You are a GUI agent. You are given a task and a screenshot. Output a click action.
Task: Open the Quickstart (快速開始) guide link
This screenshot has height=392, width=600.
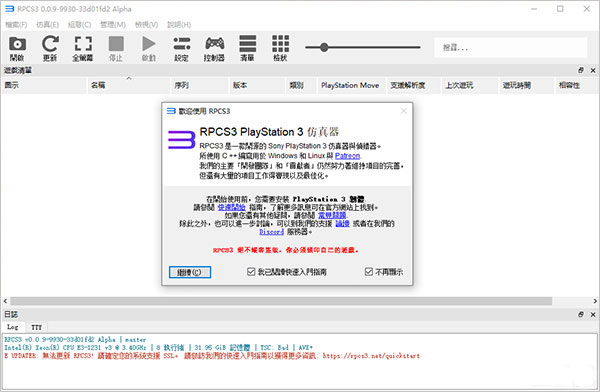(232, 207)
